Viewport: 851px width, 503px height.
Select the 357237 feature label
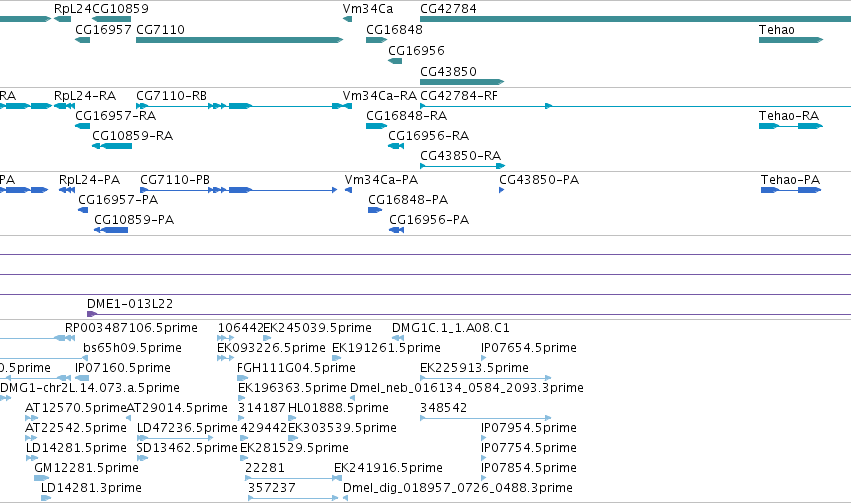coord(272,488)
